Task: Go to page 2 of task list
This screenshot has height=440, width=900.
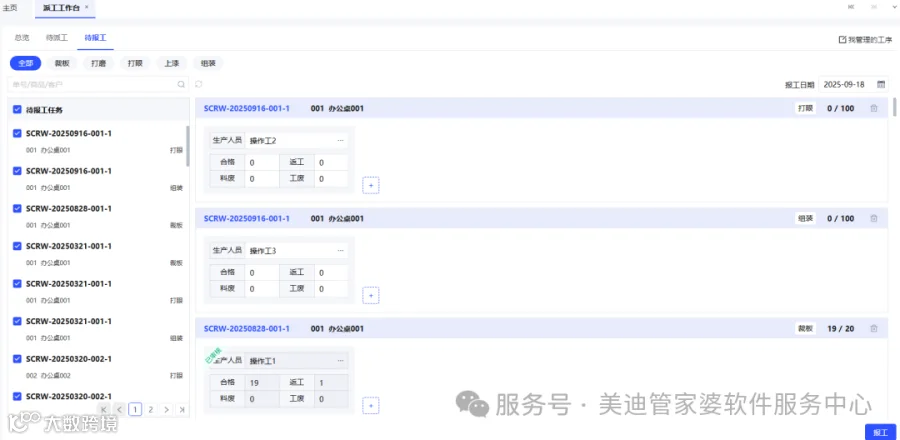Action: [x=150, y=410]
